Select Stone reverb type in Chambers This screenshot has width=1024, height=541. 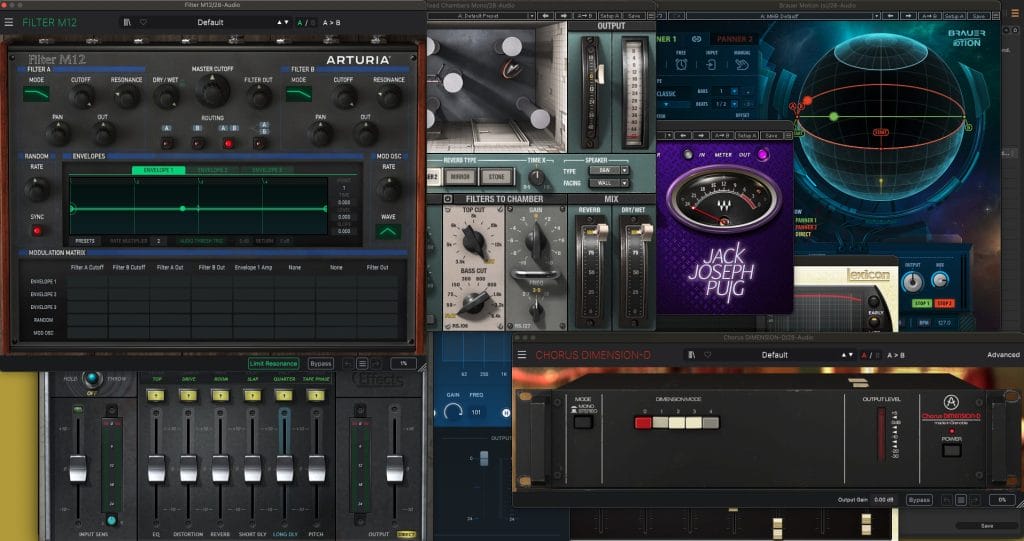click(496, 176)
